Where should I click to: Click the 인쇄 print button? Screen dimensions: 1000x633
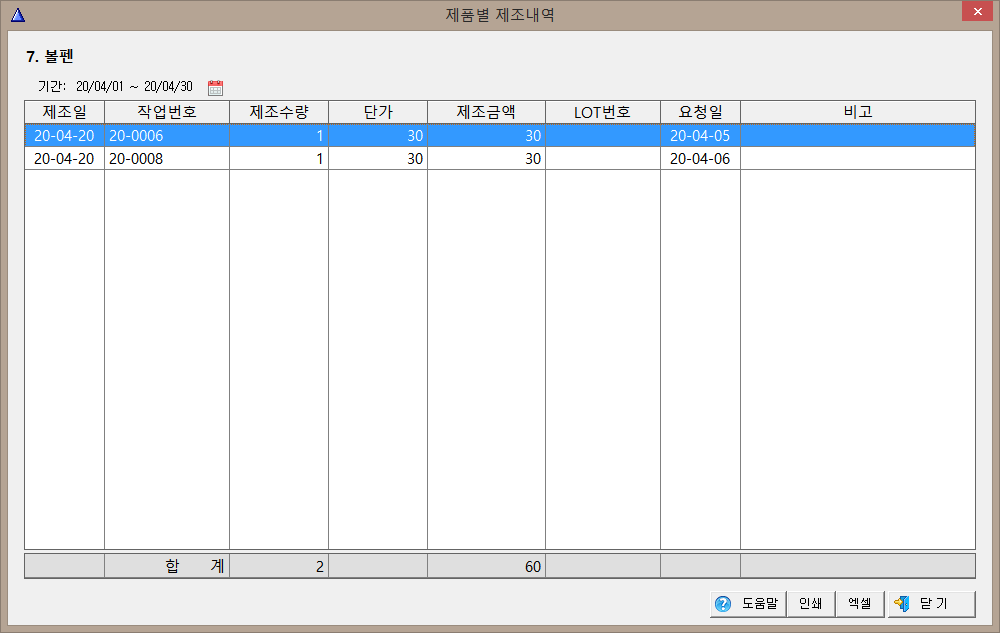click(811, 604)
